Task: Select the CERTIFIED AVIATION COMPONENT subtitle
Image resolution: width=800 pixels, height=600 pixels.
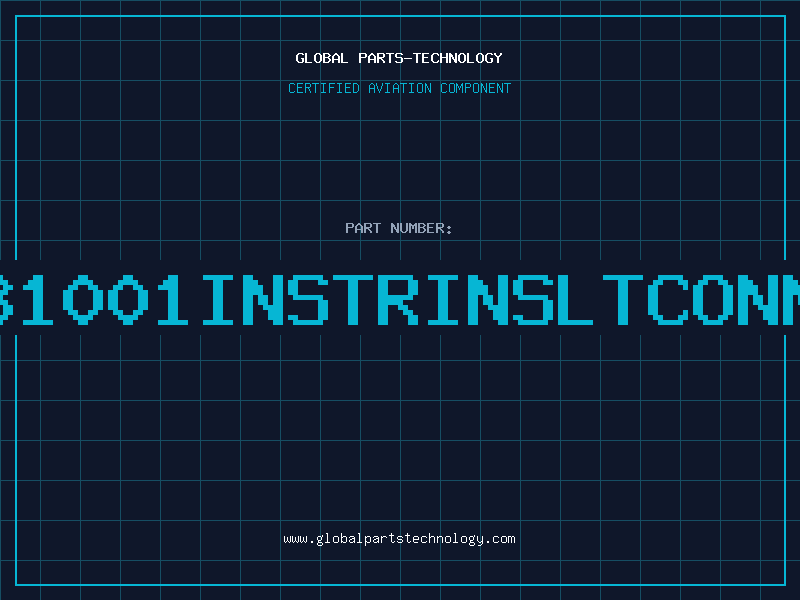Action: coord(399,88)
